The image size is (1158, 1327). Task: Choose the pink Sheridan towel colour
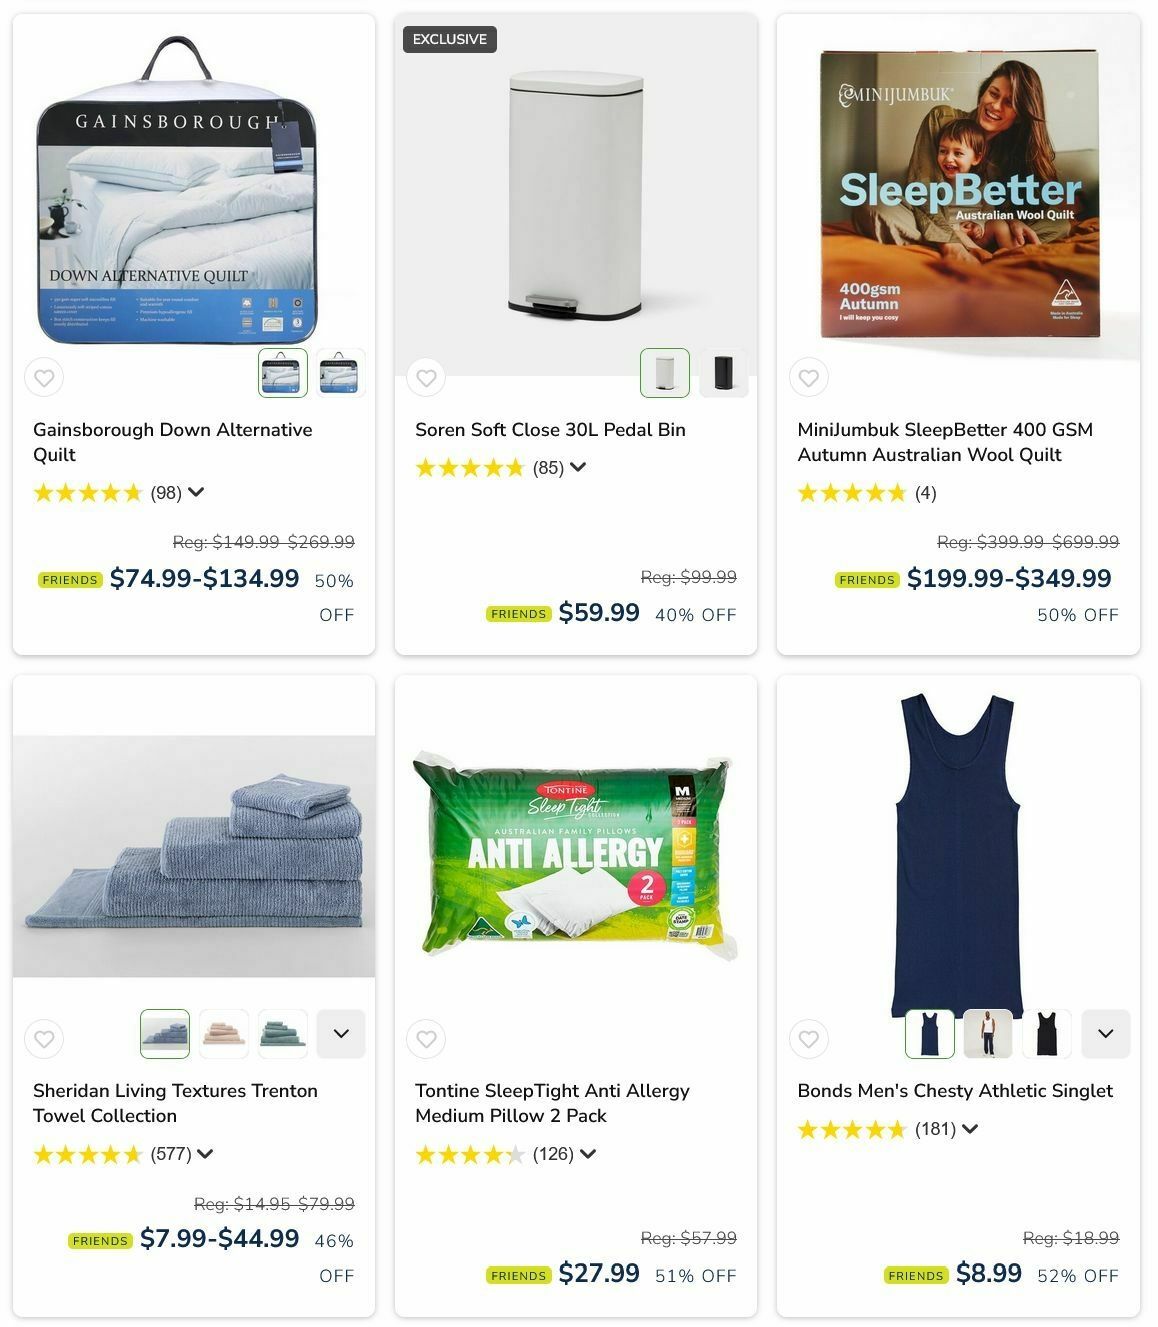tap(223, 1034)
